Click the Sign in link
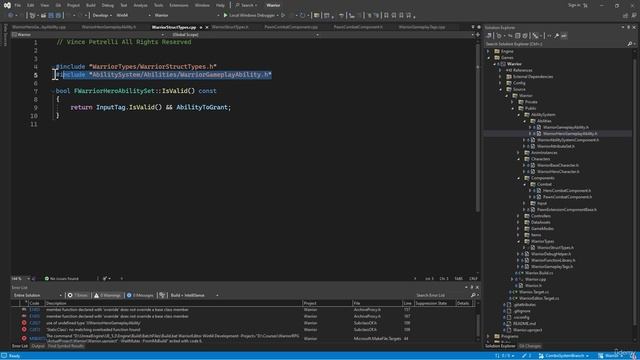This screenshot has height=360, width=640. coord(574,5)
